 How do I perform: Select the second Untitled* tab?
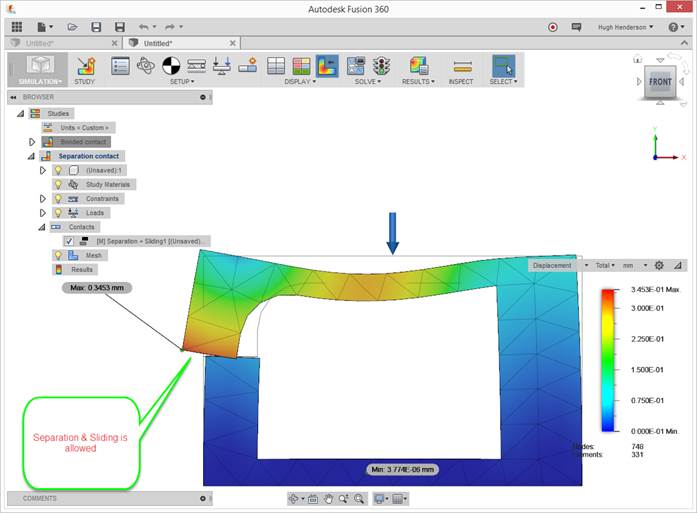pyautogui.click(x=181, y=43)
